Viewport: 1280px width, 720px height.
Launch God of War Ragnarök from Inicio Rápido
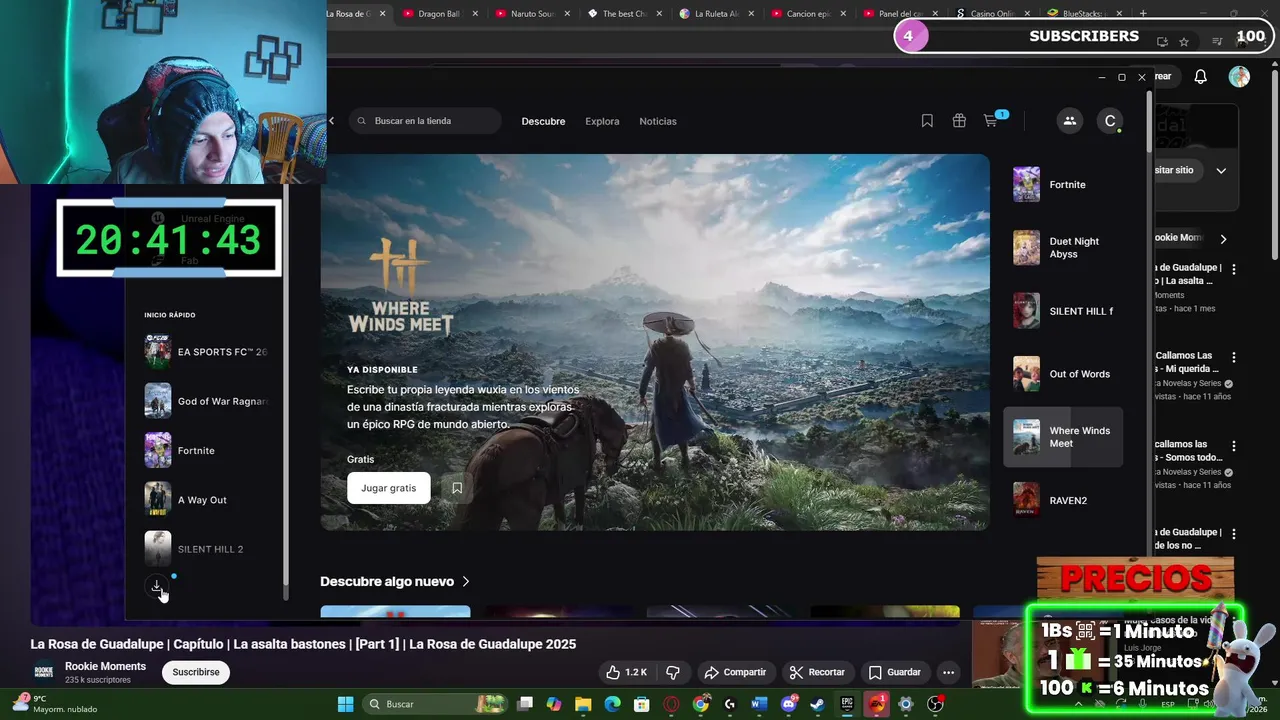pos(207,401)
